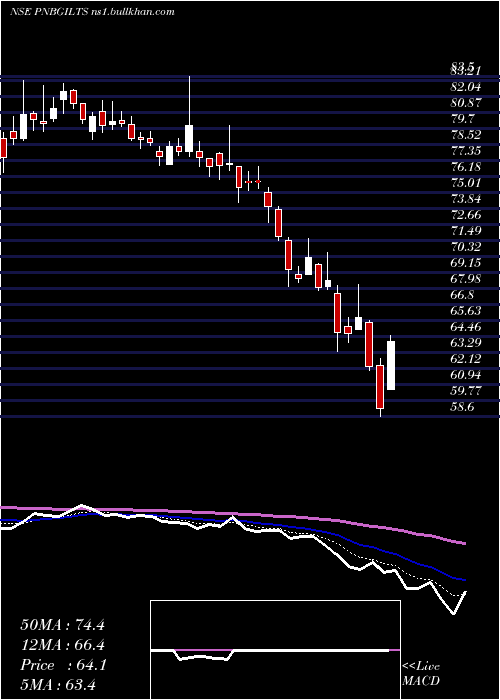Viewport: 500px width, 700px height.
Task: Select the 73.84 price axis label
Action: pos(466,199)
